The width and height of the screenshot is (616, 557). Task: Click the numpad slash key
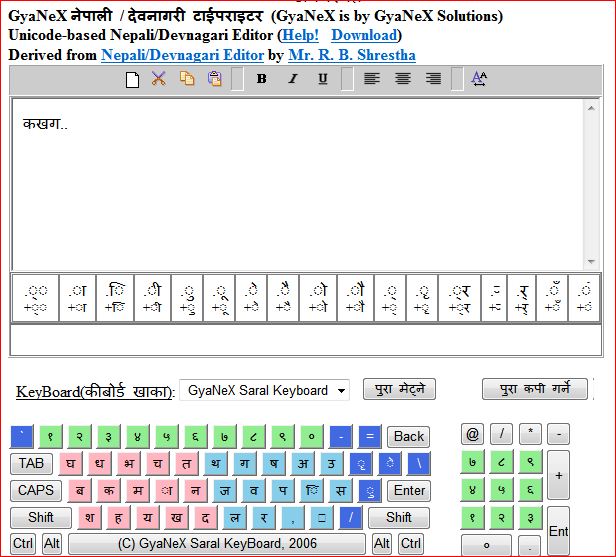click(x=501, y=434)
